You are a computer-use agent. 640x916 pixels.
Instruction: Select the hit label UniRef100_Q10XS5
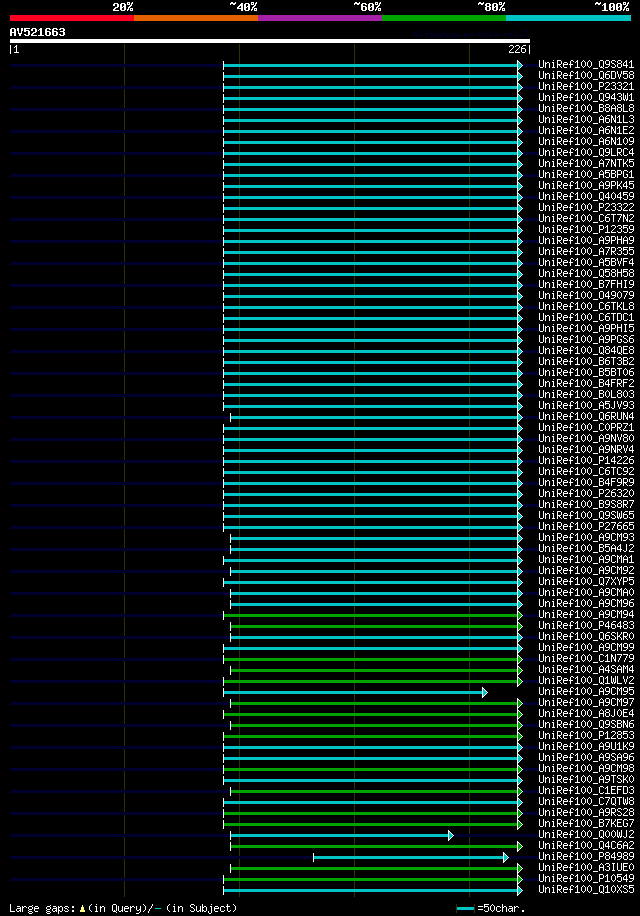[x=586, y=889]
